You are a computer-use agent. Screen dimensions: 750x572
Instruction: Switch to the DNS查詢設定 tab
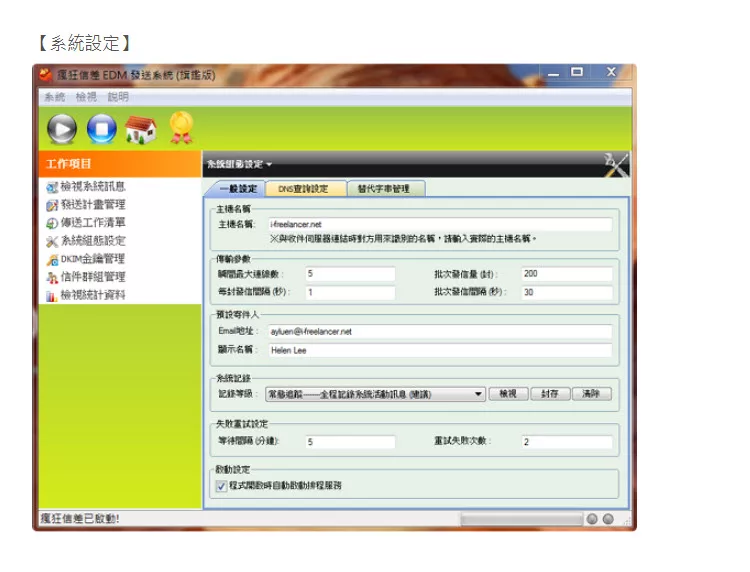303,189
